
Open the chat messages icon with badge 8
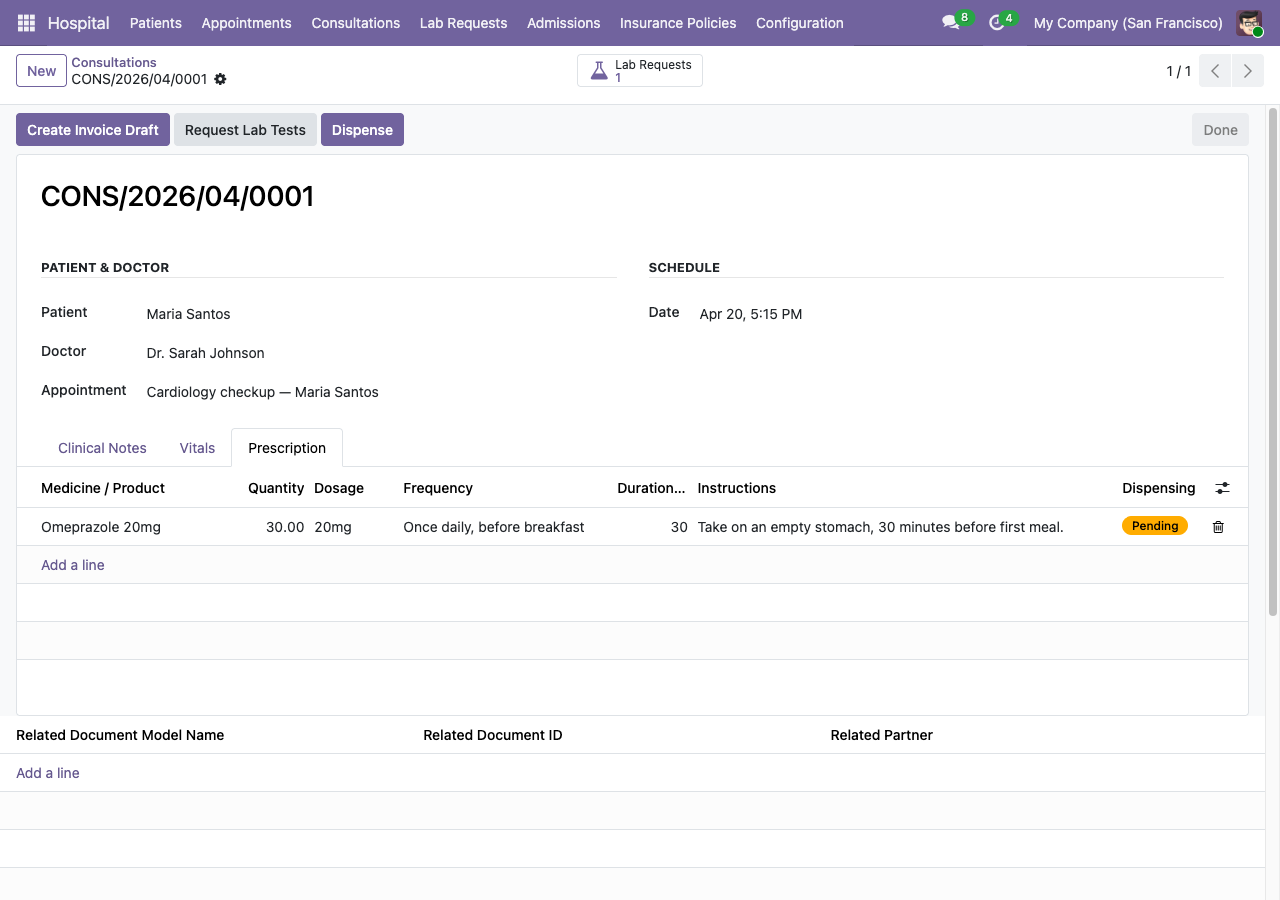[951, 23]
